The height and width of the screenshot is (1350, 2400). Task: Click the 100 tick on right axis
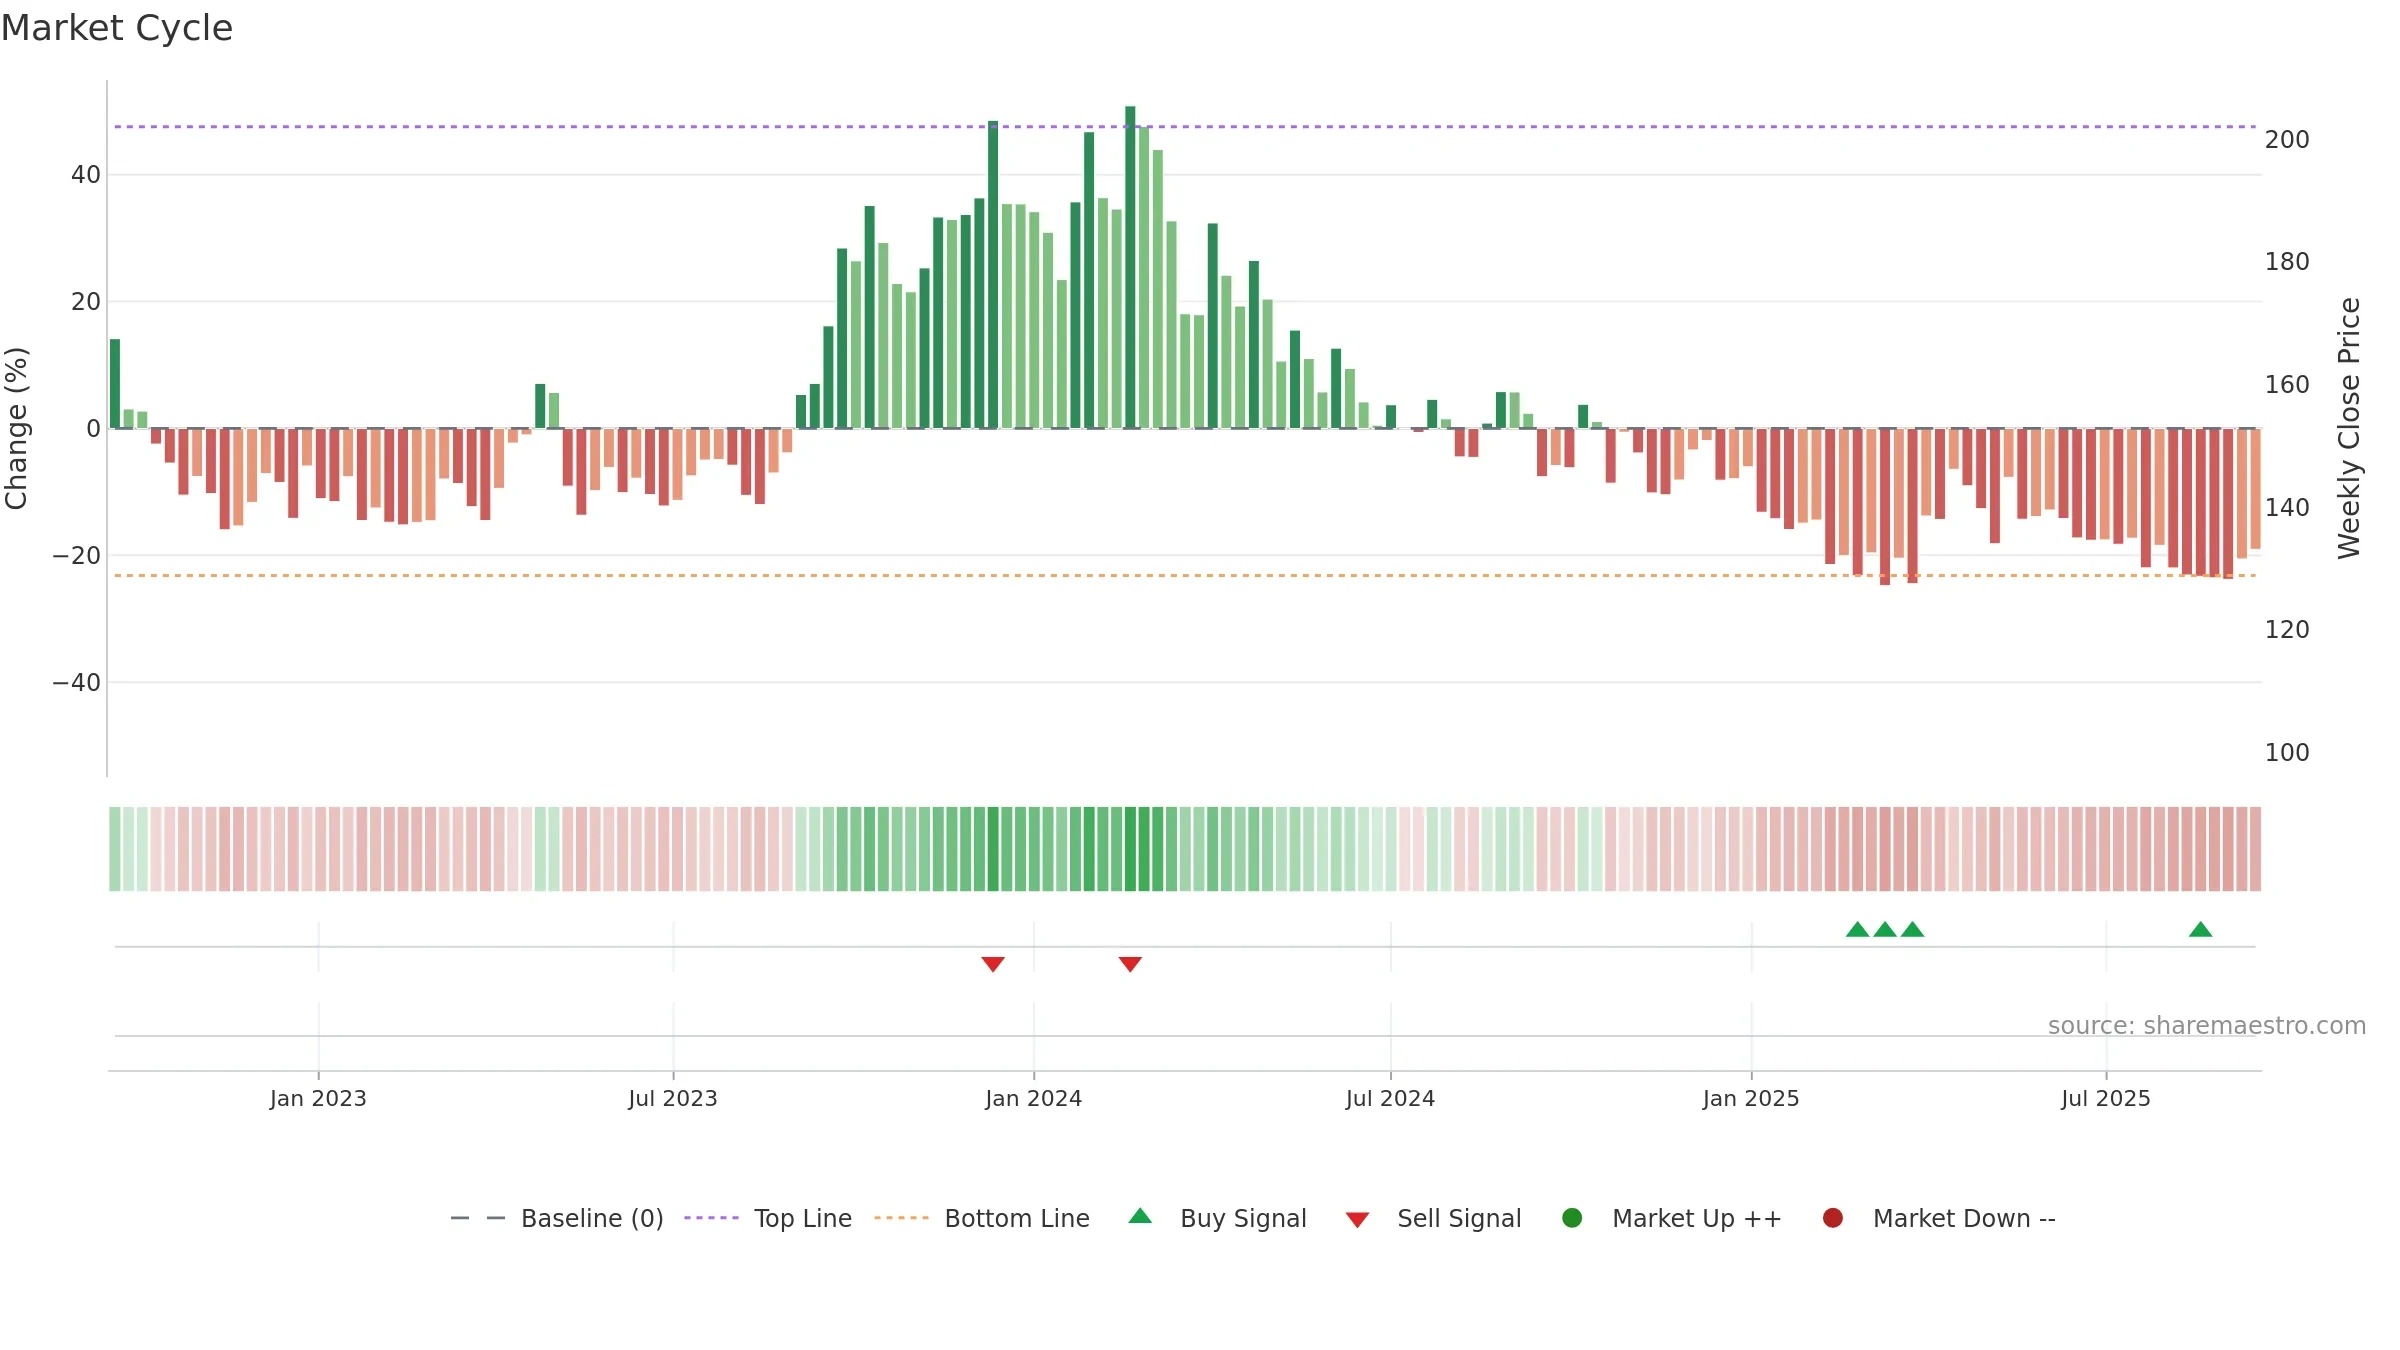coord(2287,753)
